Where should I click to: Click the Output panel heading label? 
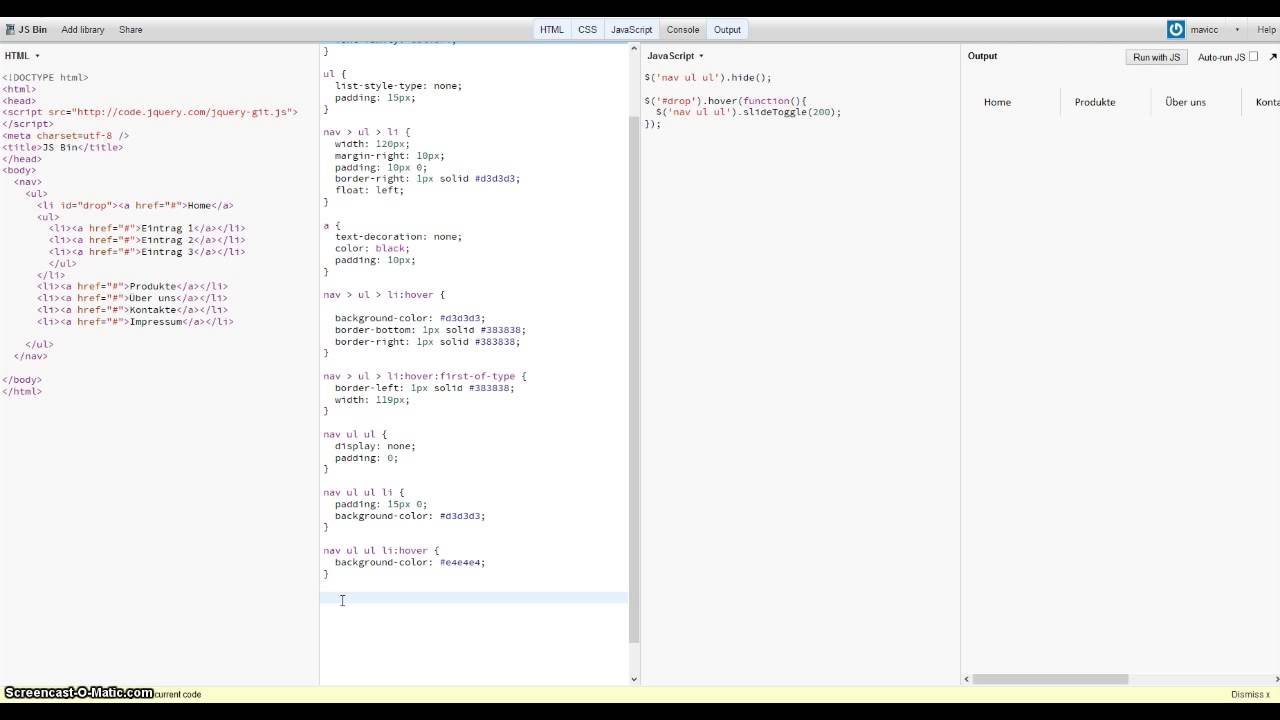[982, 56]
